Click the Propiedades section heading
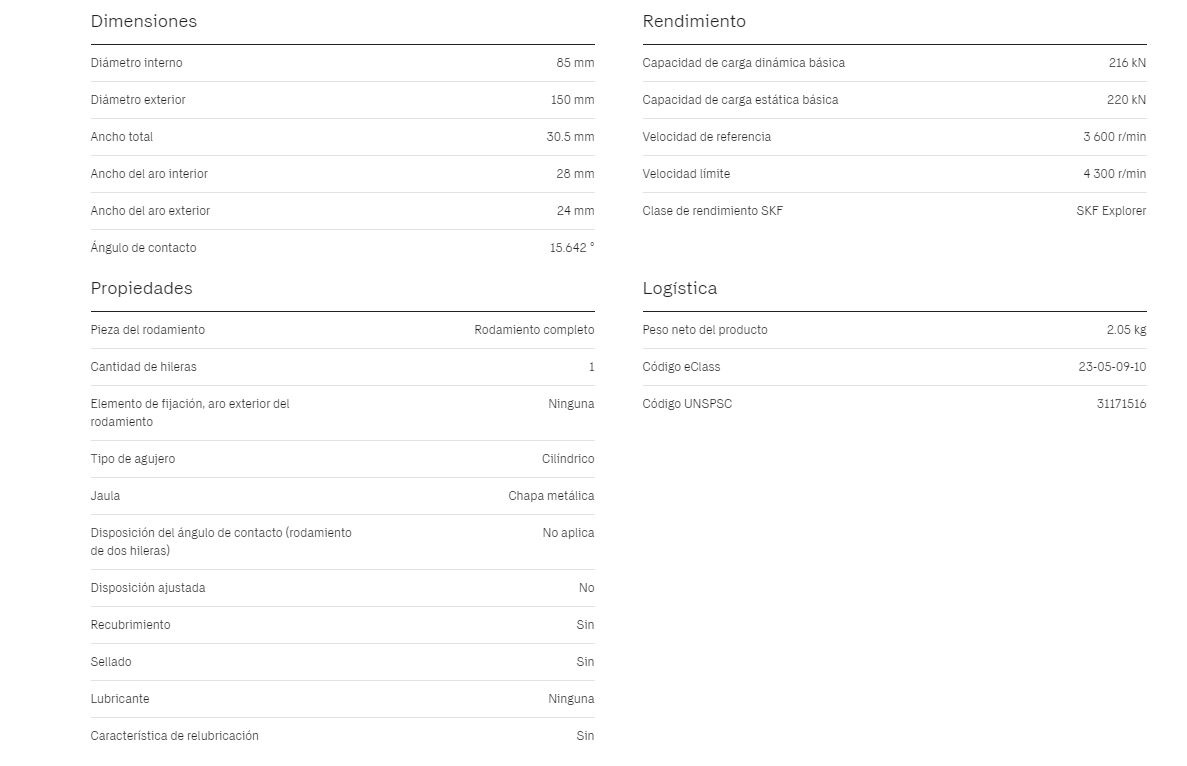The image size is (1187, 766). pos(141,288)
